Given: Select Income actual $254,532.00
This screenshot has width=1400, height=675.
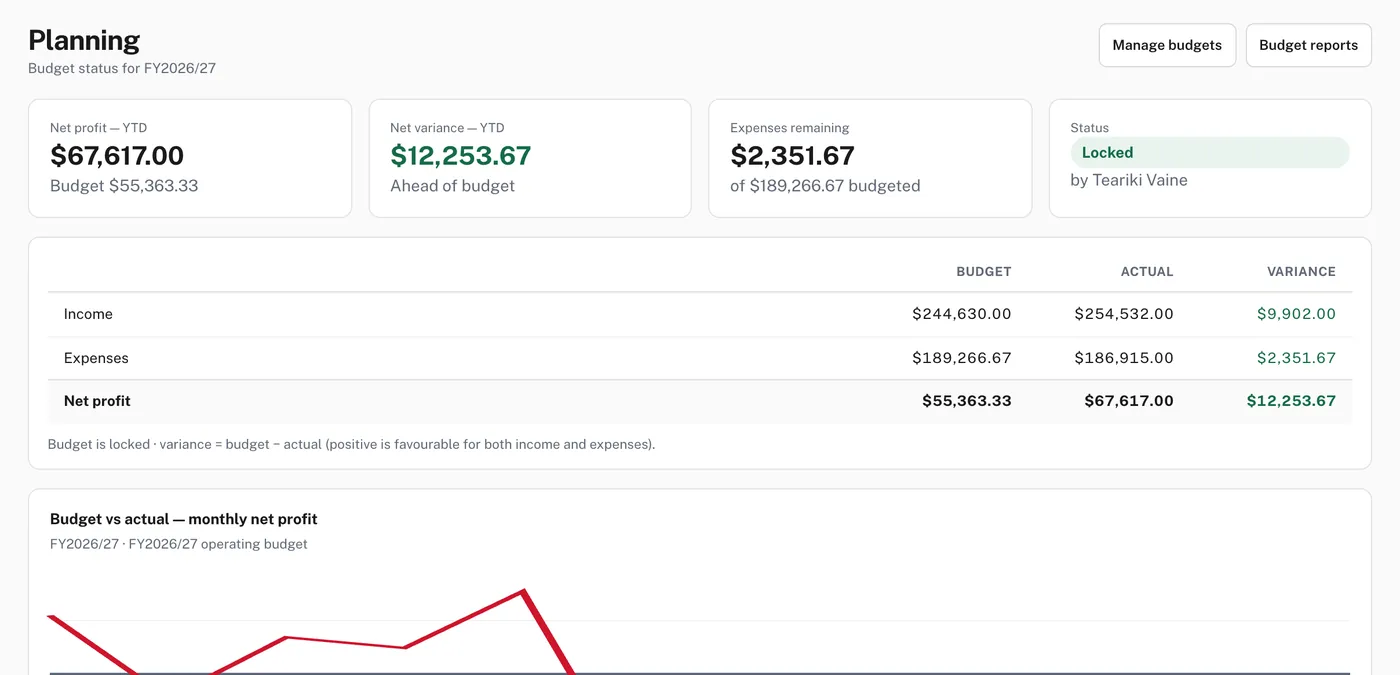Looking at the screenshot, I should (x=1124, y=314).
